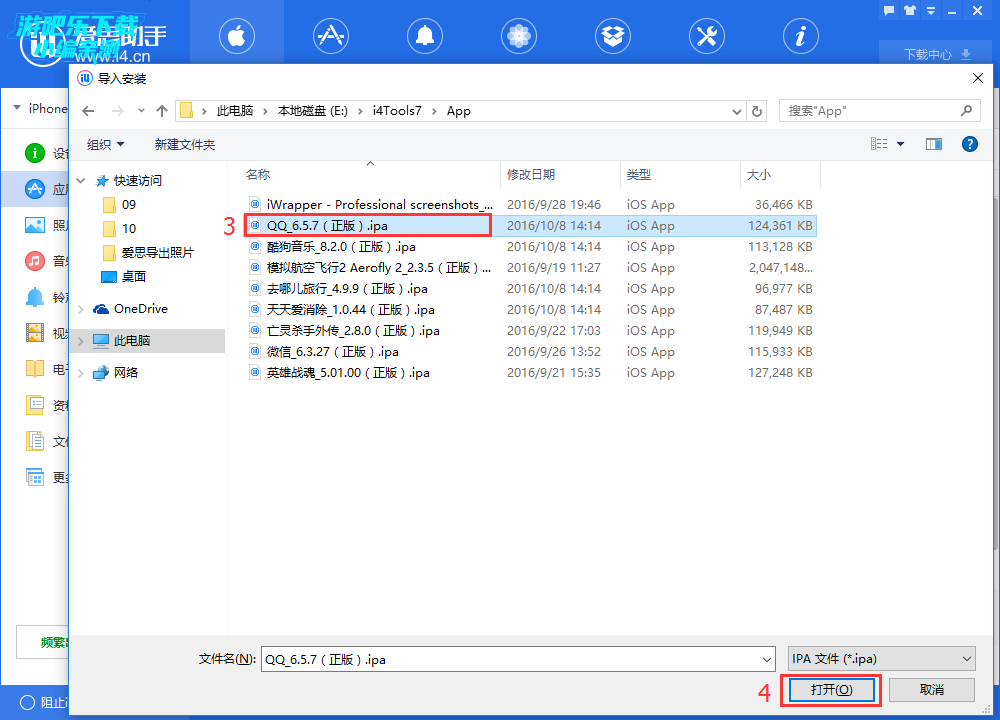Open the toolbox wrench tab in main toolbar

tap(707, 36)
